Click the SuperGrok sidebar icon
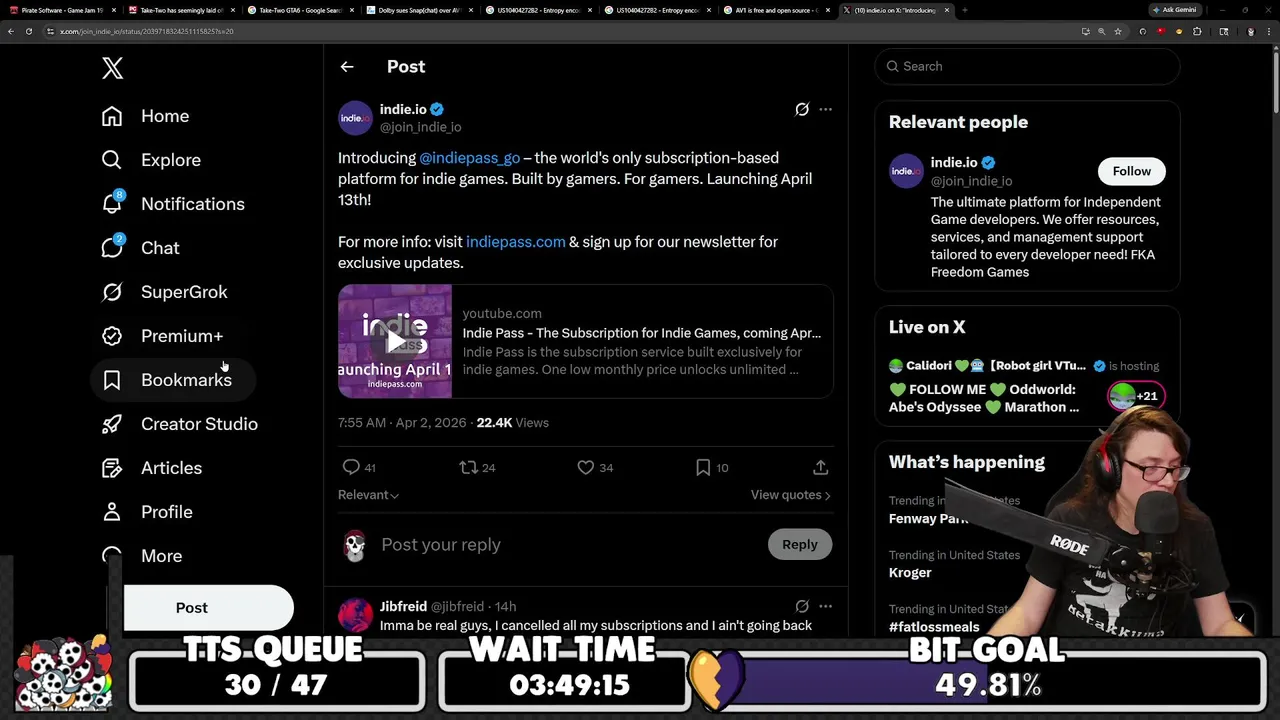Screen dimensions: 1280x720 tap(112, 292)
